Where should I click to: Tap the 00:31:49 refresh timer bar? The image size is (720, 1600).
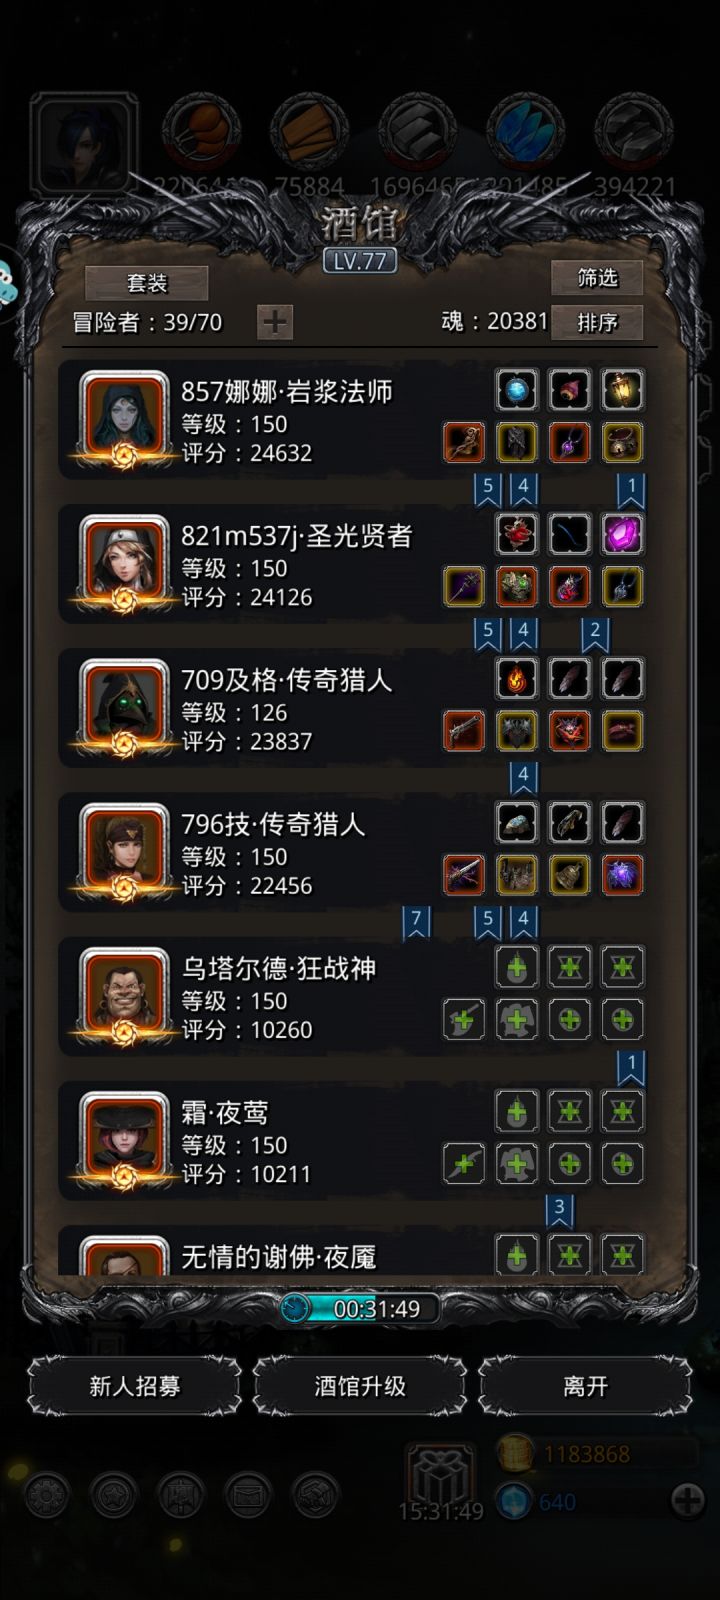click(x=360, y=1308)
